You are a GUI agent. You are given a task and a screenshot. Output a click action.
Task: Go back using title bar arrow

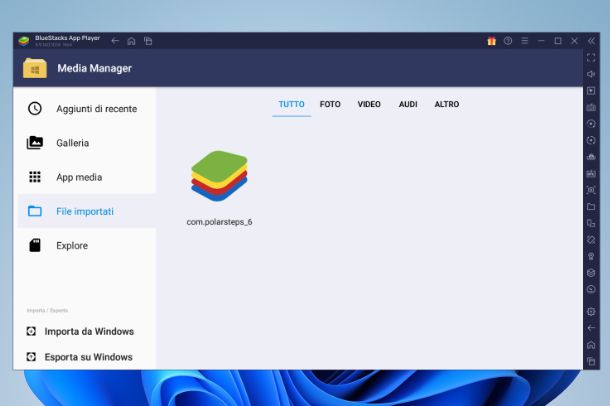click(x=115, y=41)
